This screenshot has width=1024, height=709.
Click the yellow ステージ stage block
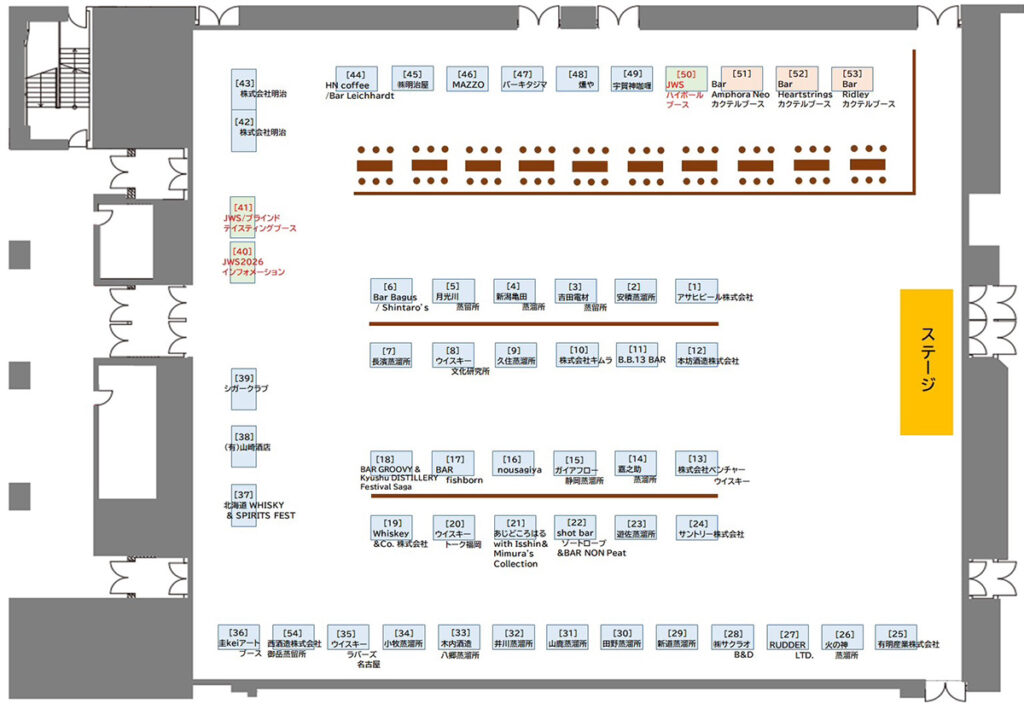(x=926, y=362)
